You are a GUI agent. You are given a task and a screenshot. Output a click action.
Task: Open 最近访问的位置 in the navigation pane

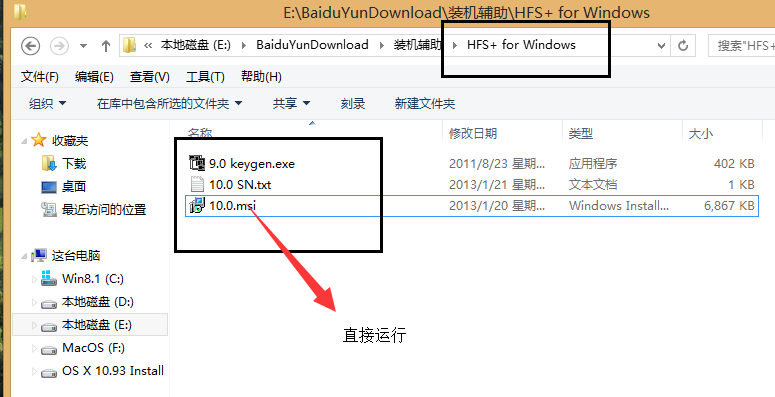click(x=104, y=210)
